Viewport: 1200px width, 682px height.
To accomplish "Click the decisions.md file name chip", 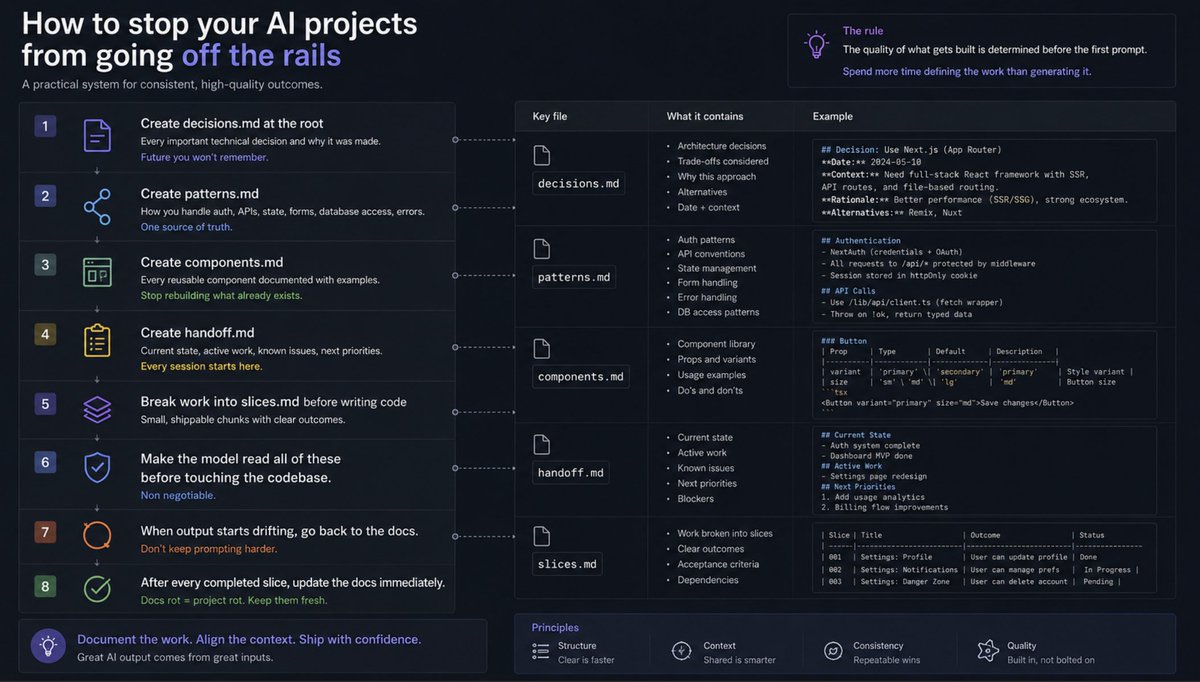I will [x=578, y=183].
